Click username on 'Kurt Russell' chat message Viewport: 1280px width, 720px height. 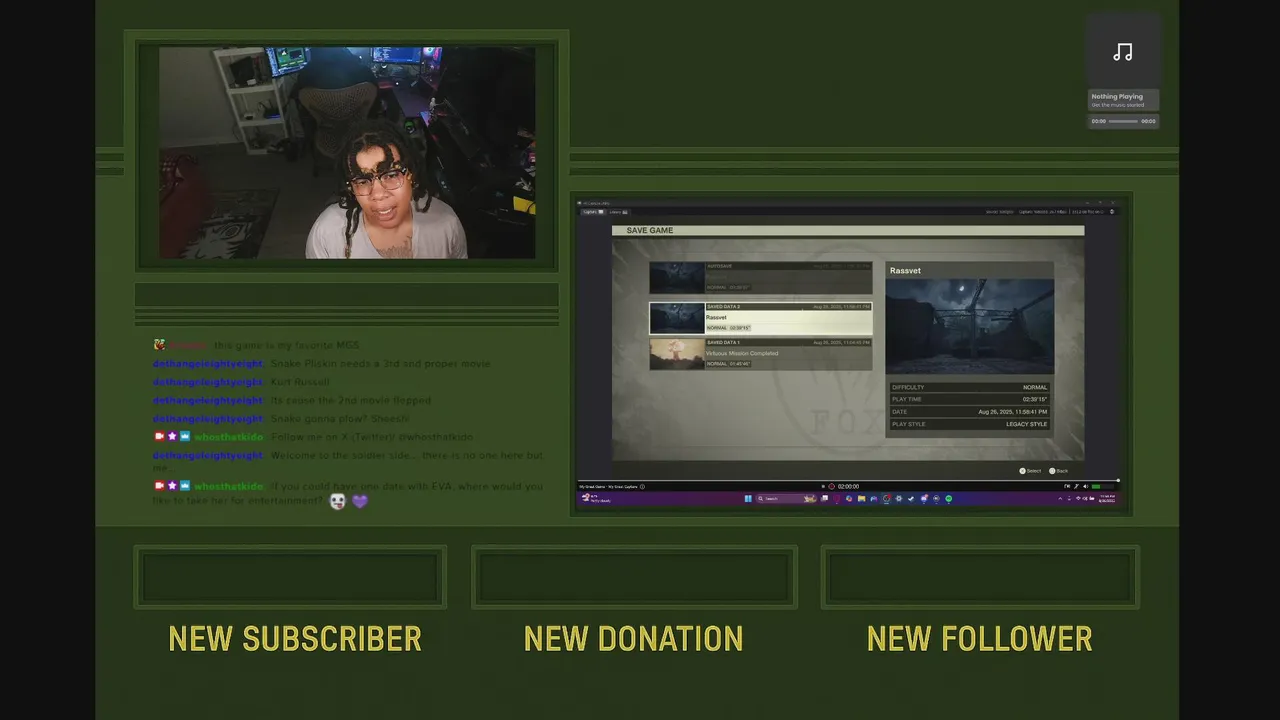pyautogui.click(x=208, y=382)
